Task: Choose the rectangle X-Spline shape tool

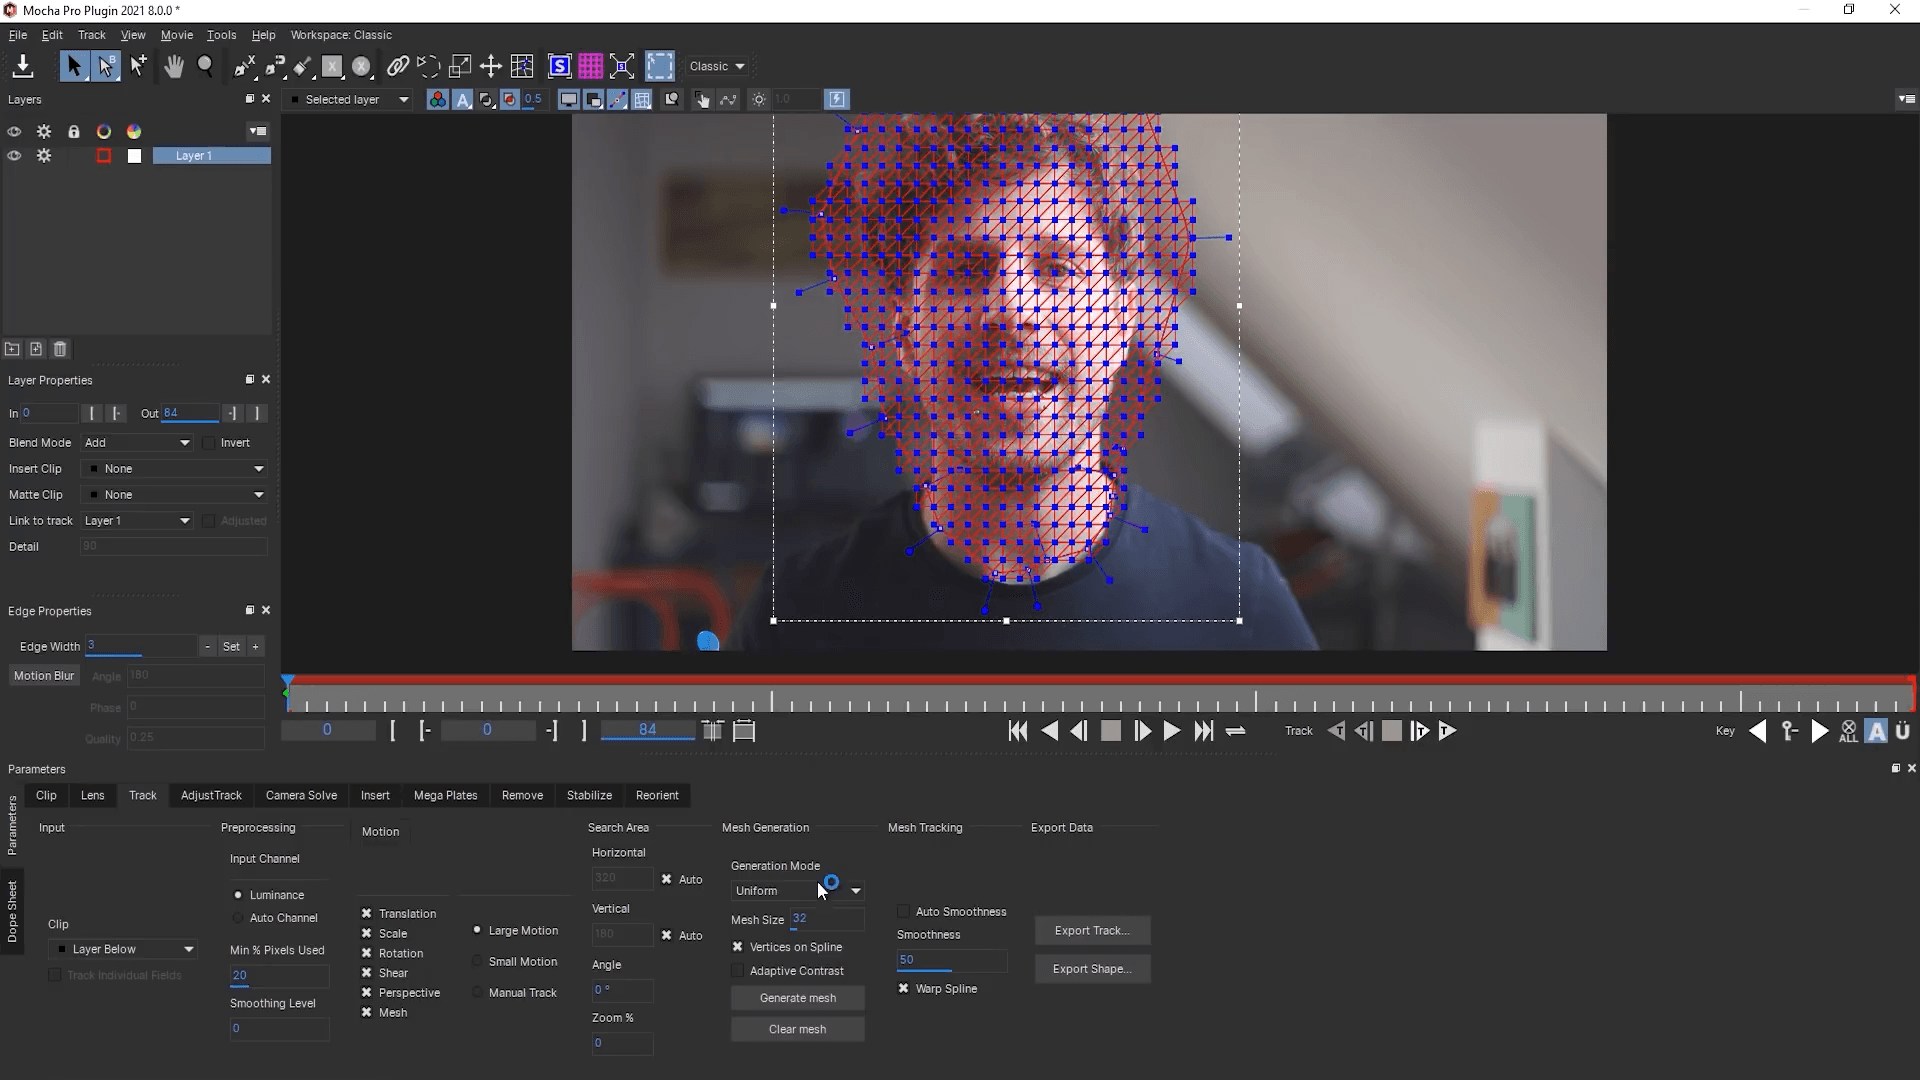Action: coord(332,66)
